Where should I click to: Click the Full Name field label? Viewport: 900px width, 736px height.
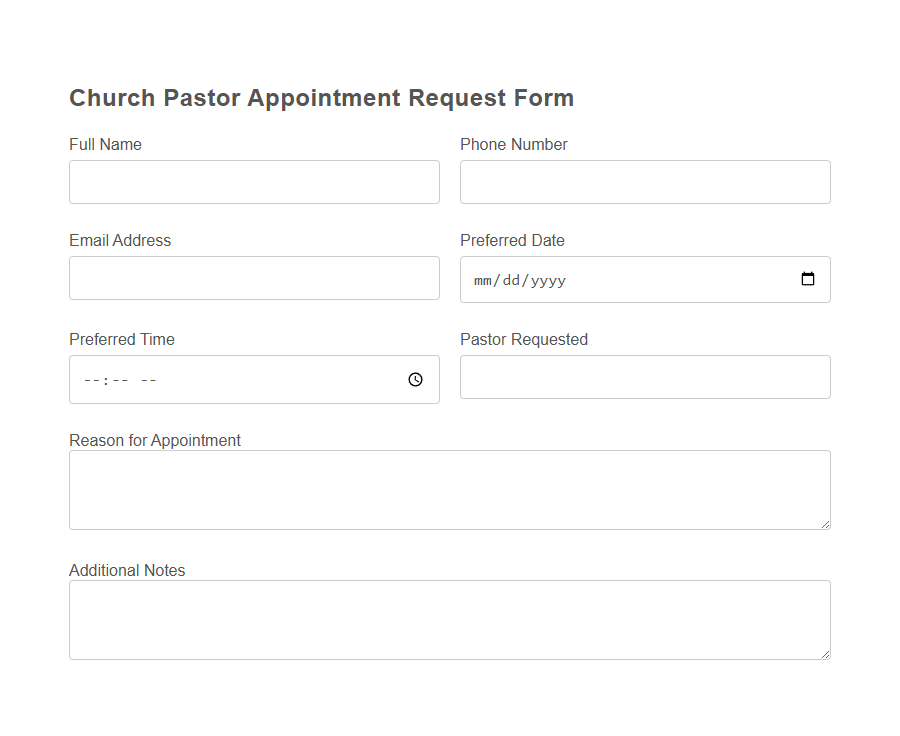click(x=105, y=144)
